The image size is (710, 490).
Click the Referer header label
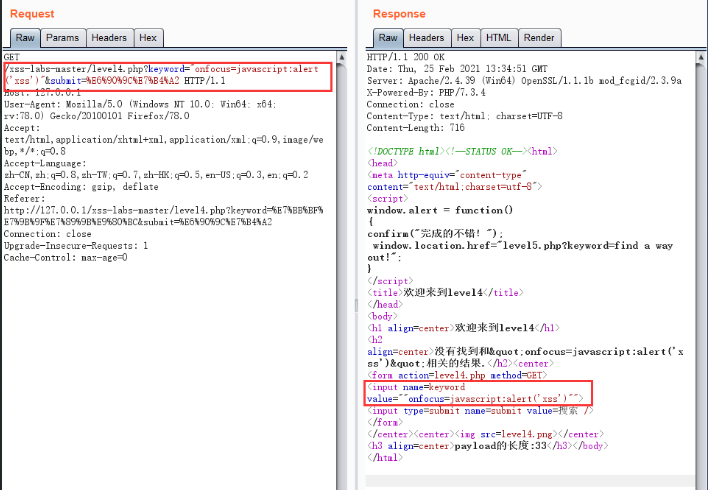point(24,198)
